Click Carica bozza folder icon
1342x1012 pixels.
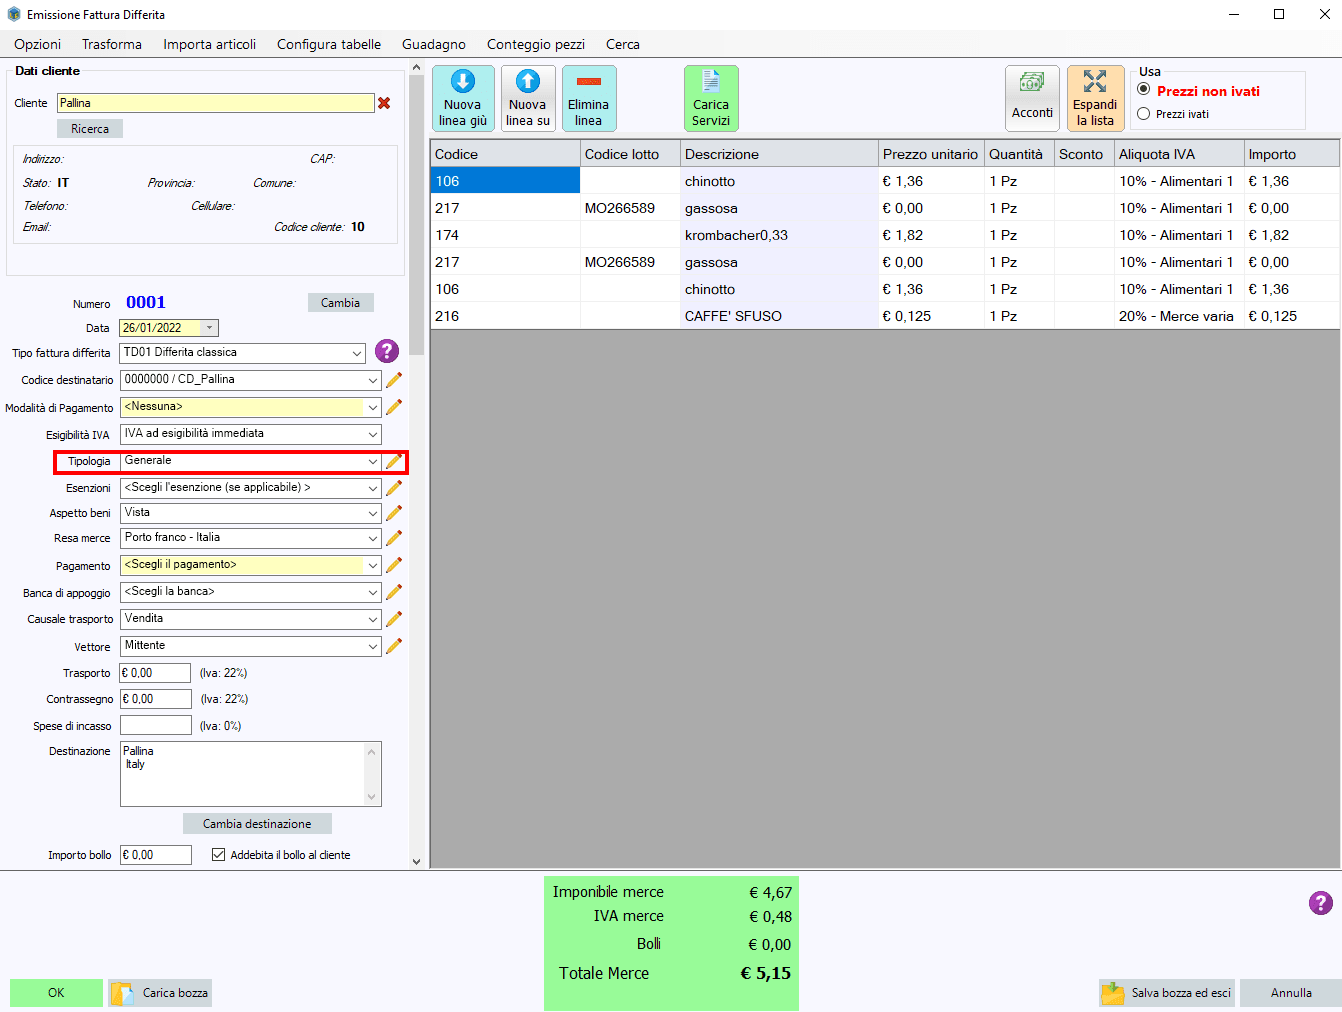click(123, 993)
